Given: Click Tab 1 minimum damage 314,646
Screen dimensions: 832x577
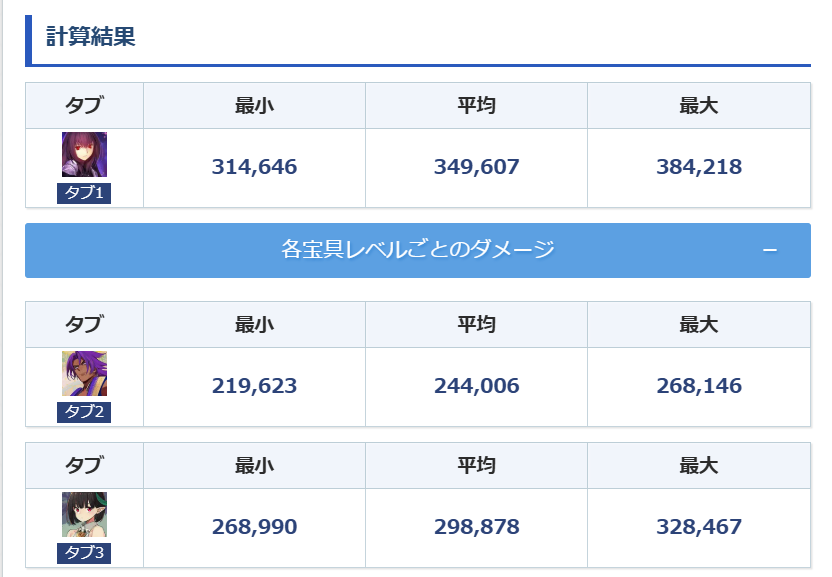Looking at the screenshot, I should pyautogui.click(x=254, y=167).
